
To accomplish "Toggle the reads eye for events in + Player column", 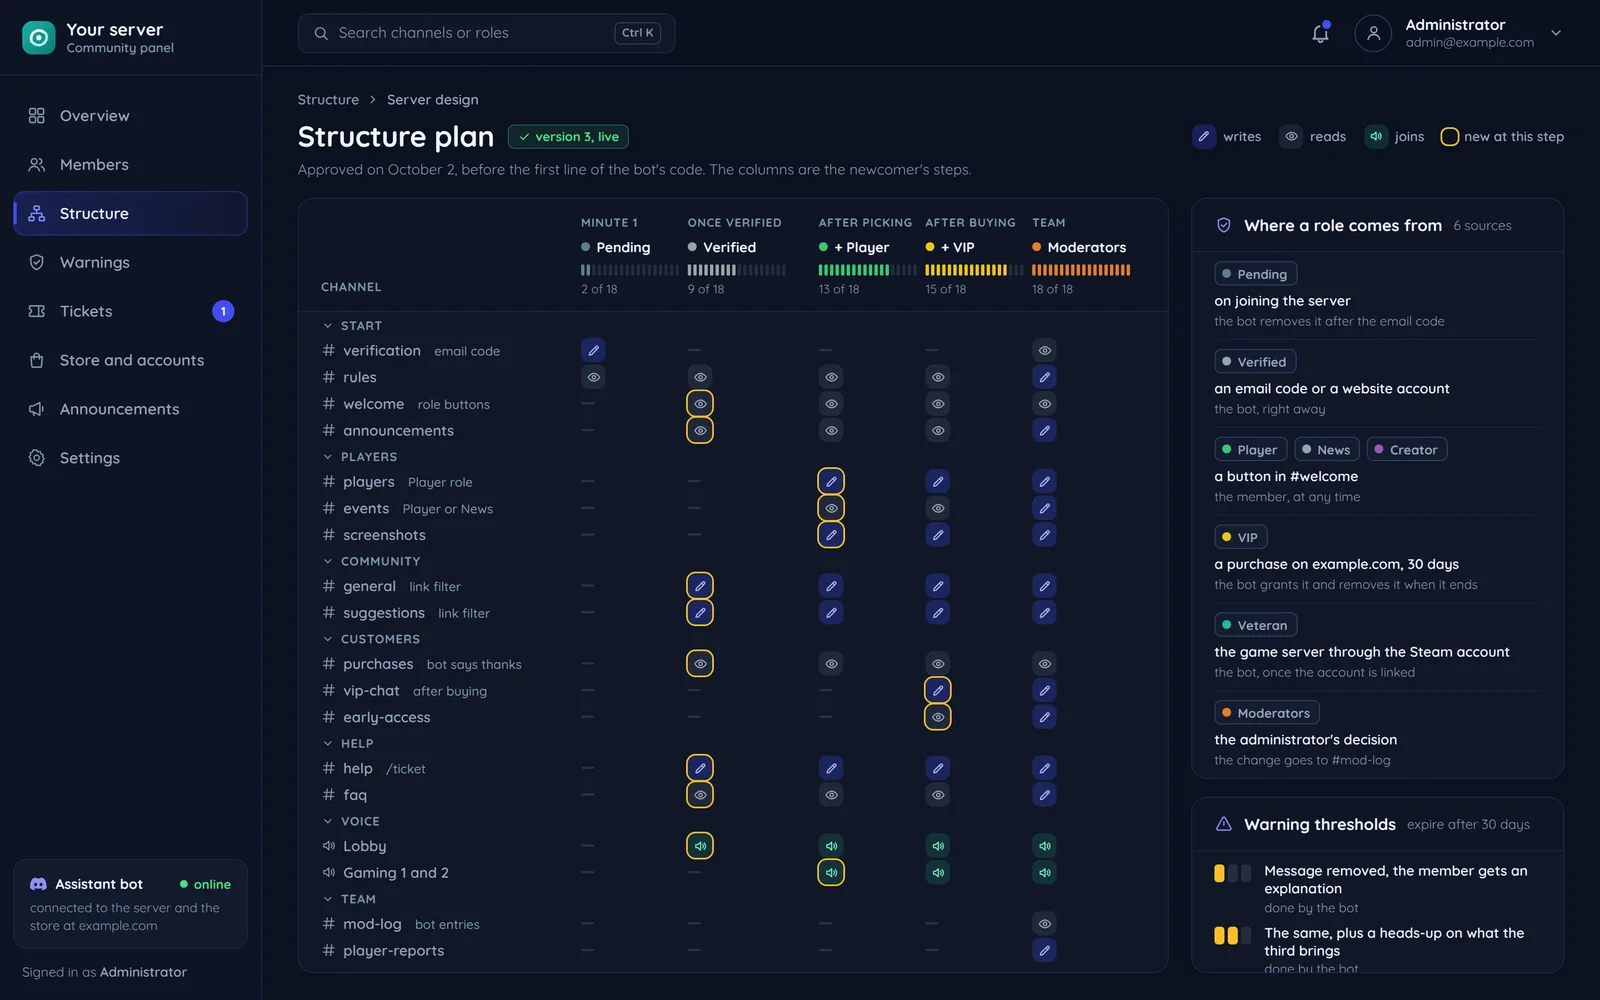I will tap(831, 508).
